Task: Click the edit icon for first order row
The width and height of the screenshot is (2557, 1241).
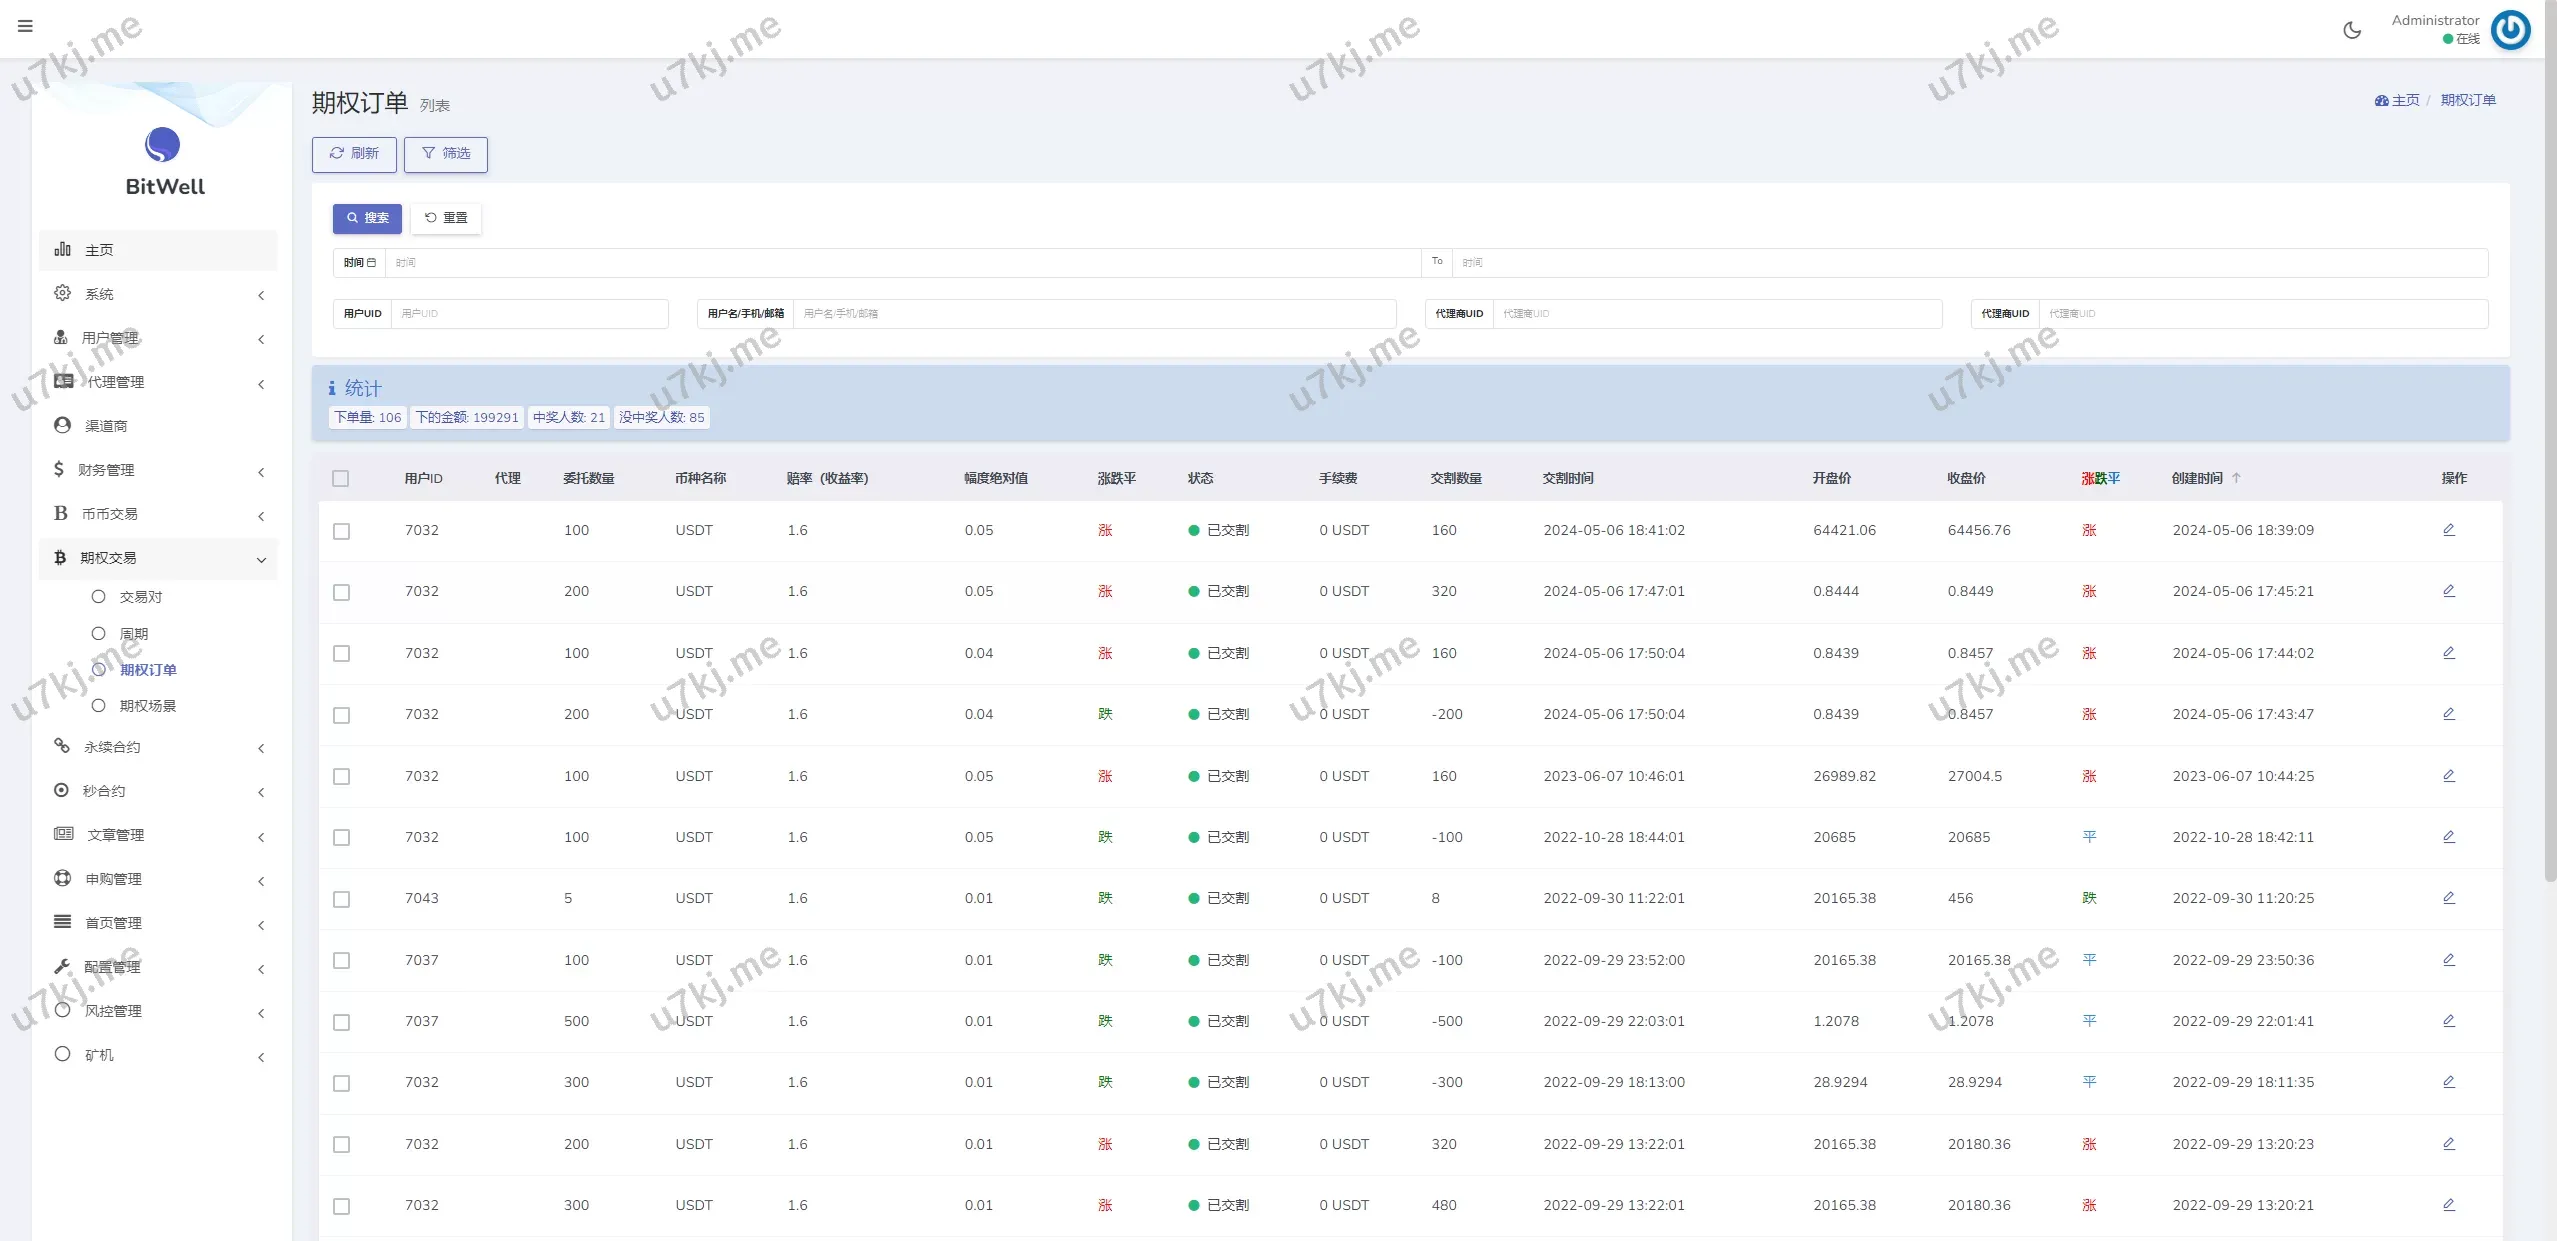Action: coord(2448,530)
